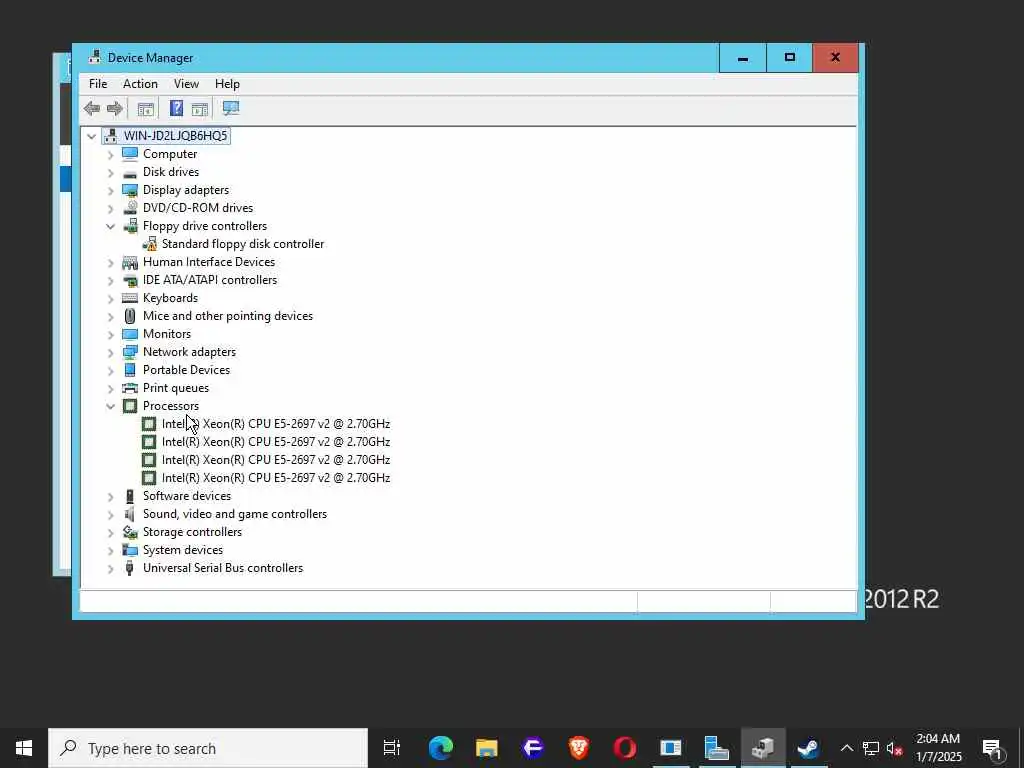Image resolution: width=1024 pixels, height=768 pixels.
Task: Click the Computer category icon
Action: tap(130, 153)
